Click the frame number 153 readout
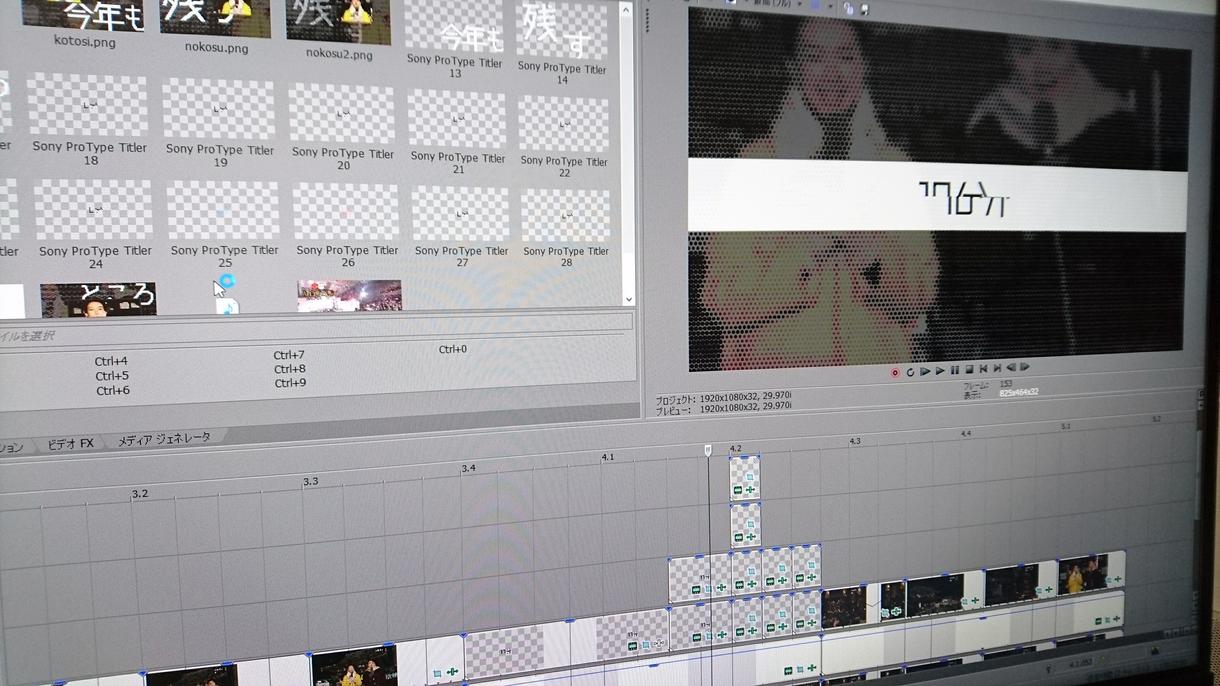1220x686 pixels. tap(1006, 385)
